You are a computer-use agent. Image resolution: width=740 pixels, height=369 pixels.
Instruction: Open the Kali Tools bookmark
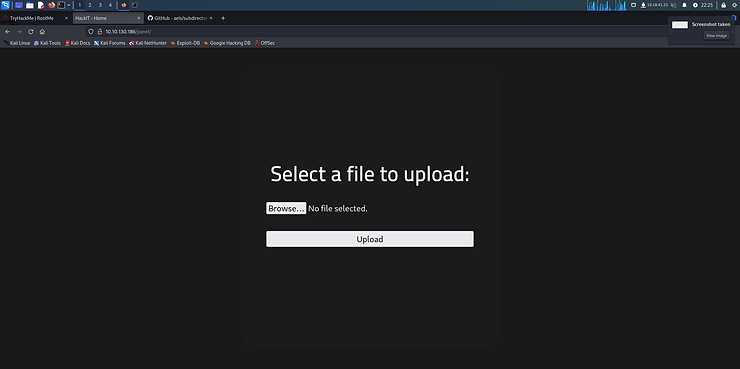coord(47,43)
